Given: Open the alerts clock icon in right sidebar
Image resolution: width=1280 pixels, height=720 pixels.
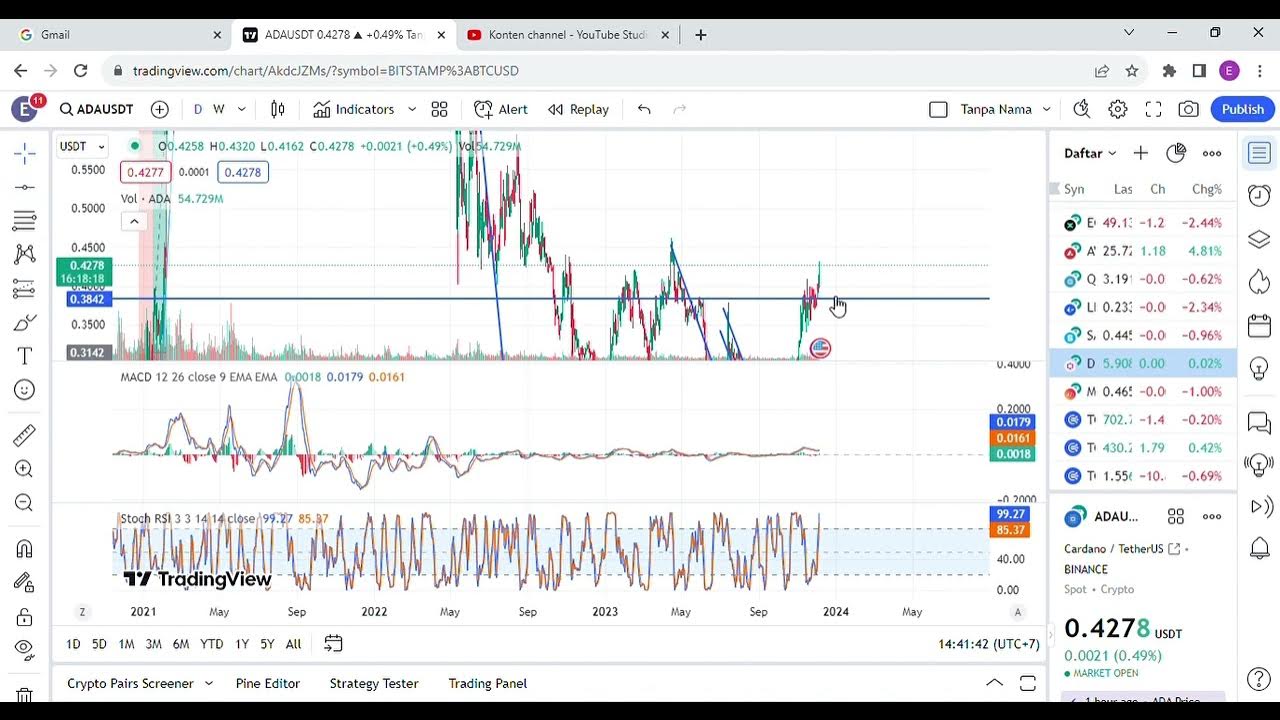Looking at the screenshot, I should 1259,196.
